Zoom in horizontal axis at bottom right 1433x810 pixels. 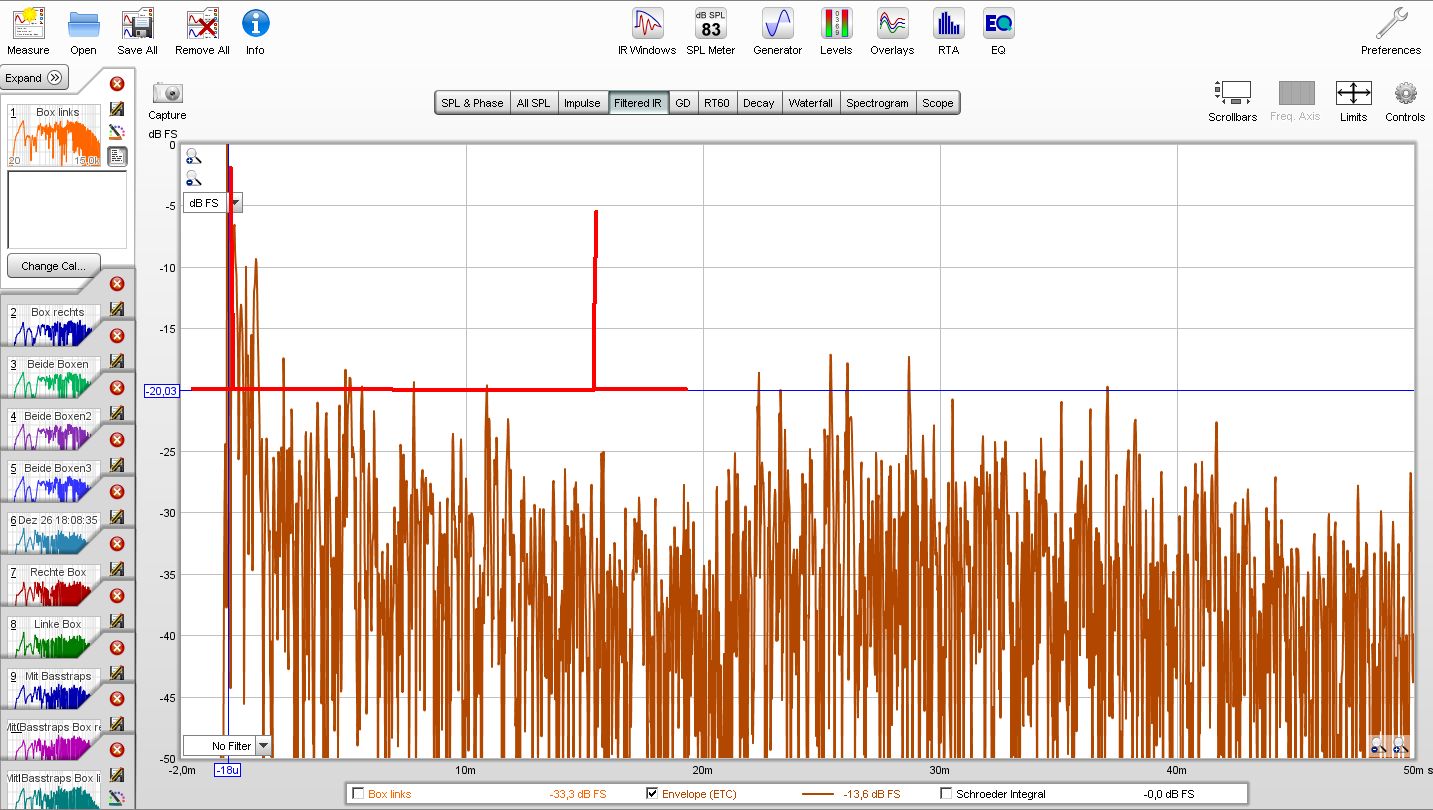tap(1399, 746)
